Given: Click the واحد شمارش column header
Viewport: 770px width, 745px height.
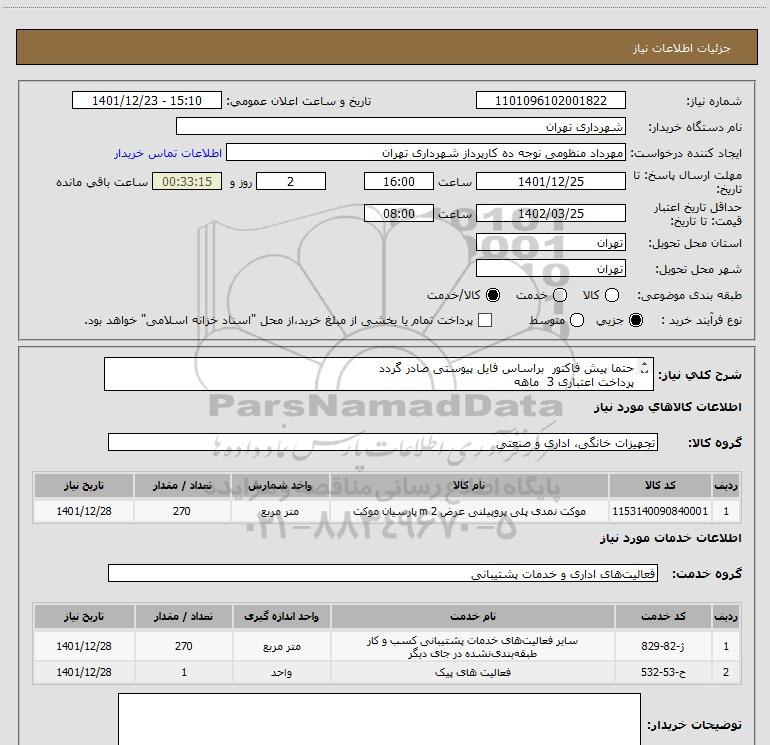Looking at the screenshot, I should click(279, 486).
